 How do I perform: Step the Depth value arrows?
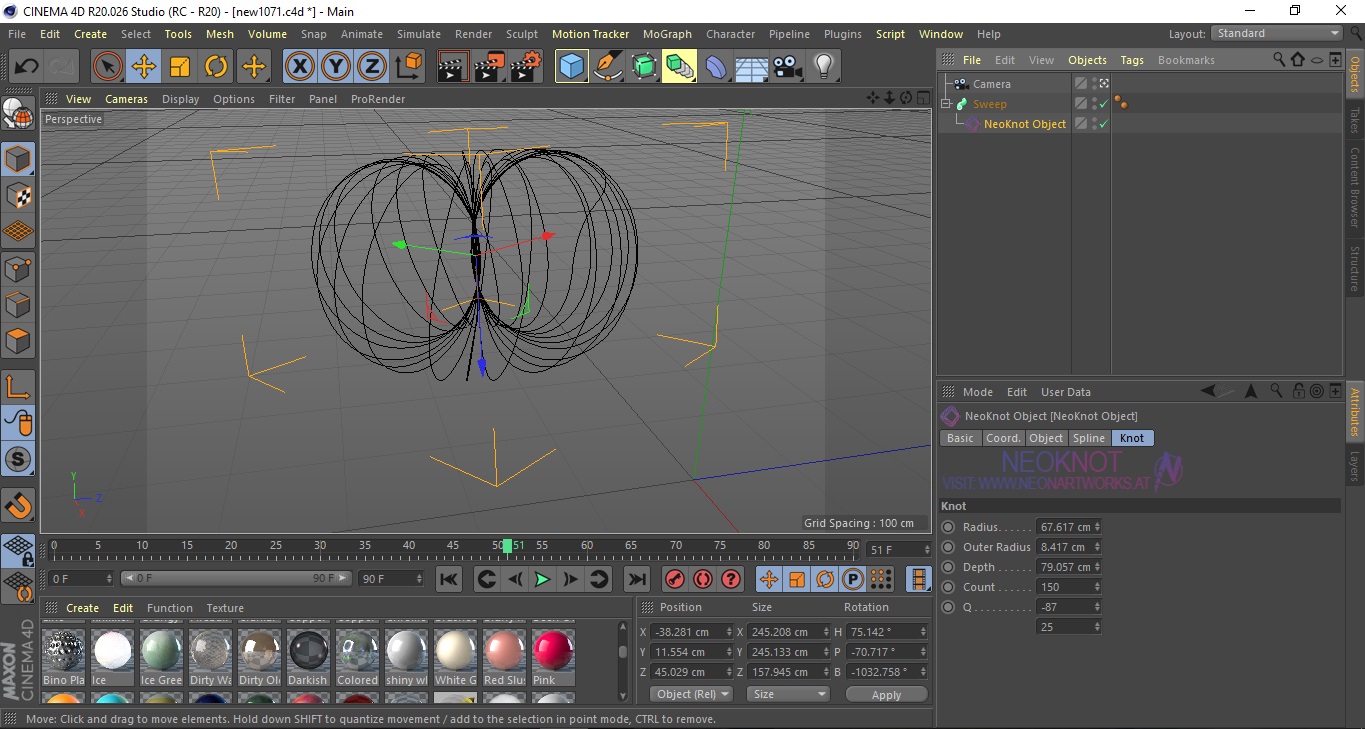(1097, 567)
